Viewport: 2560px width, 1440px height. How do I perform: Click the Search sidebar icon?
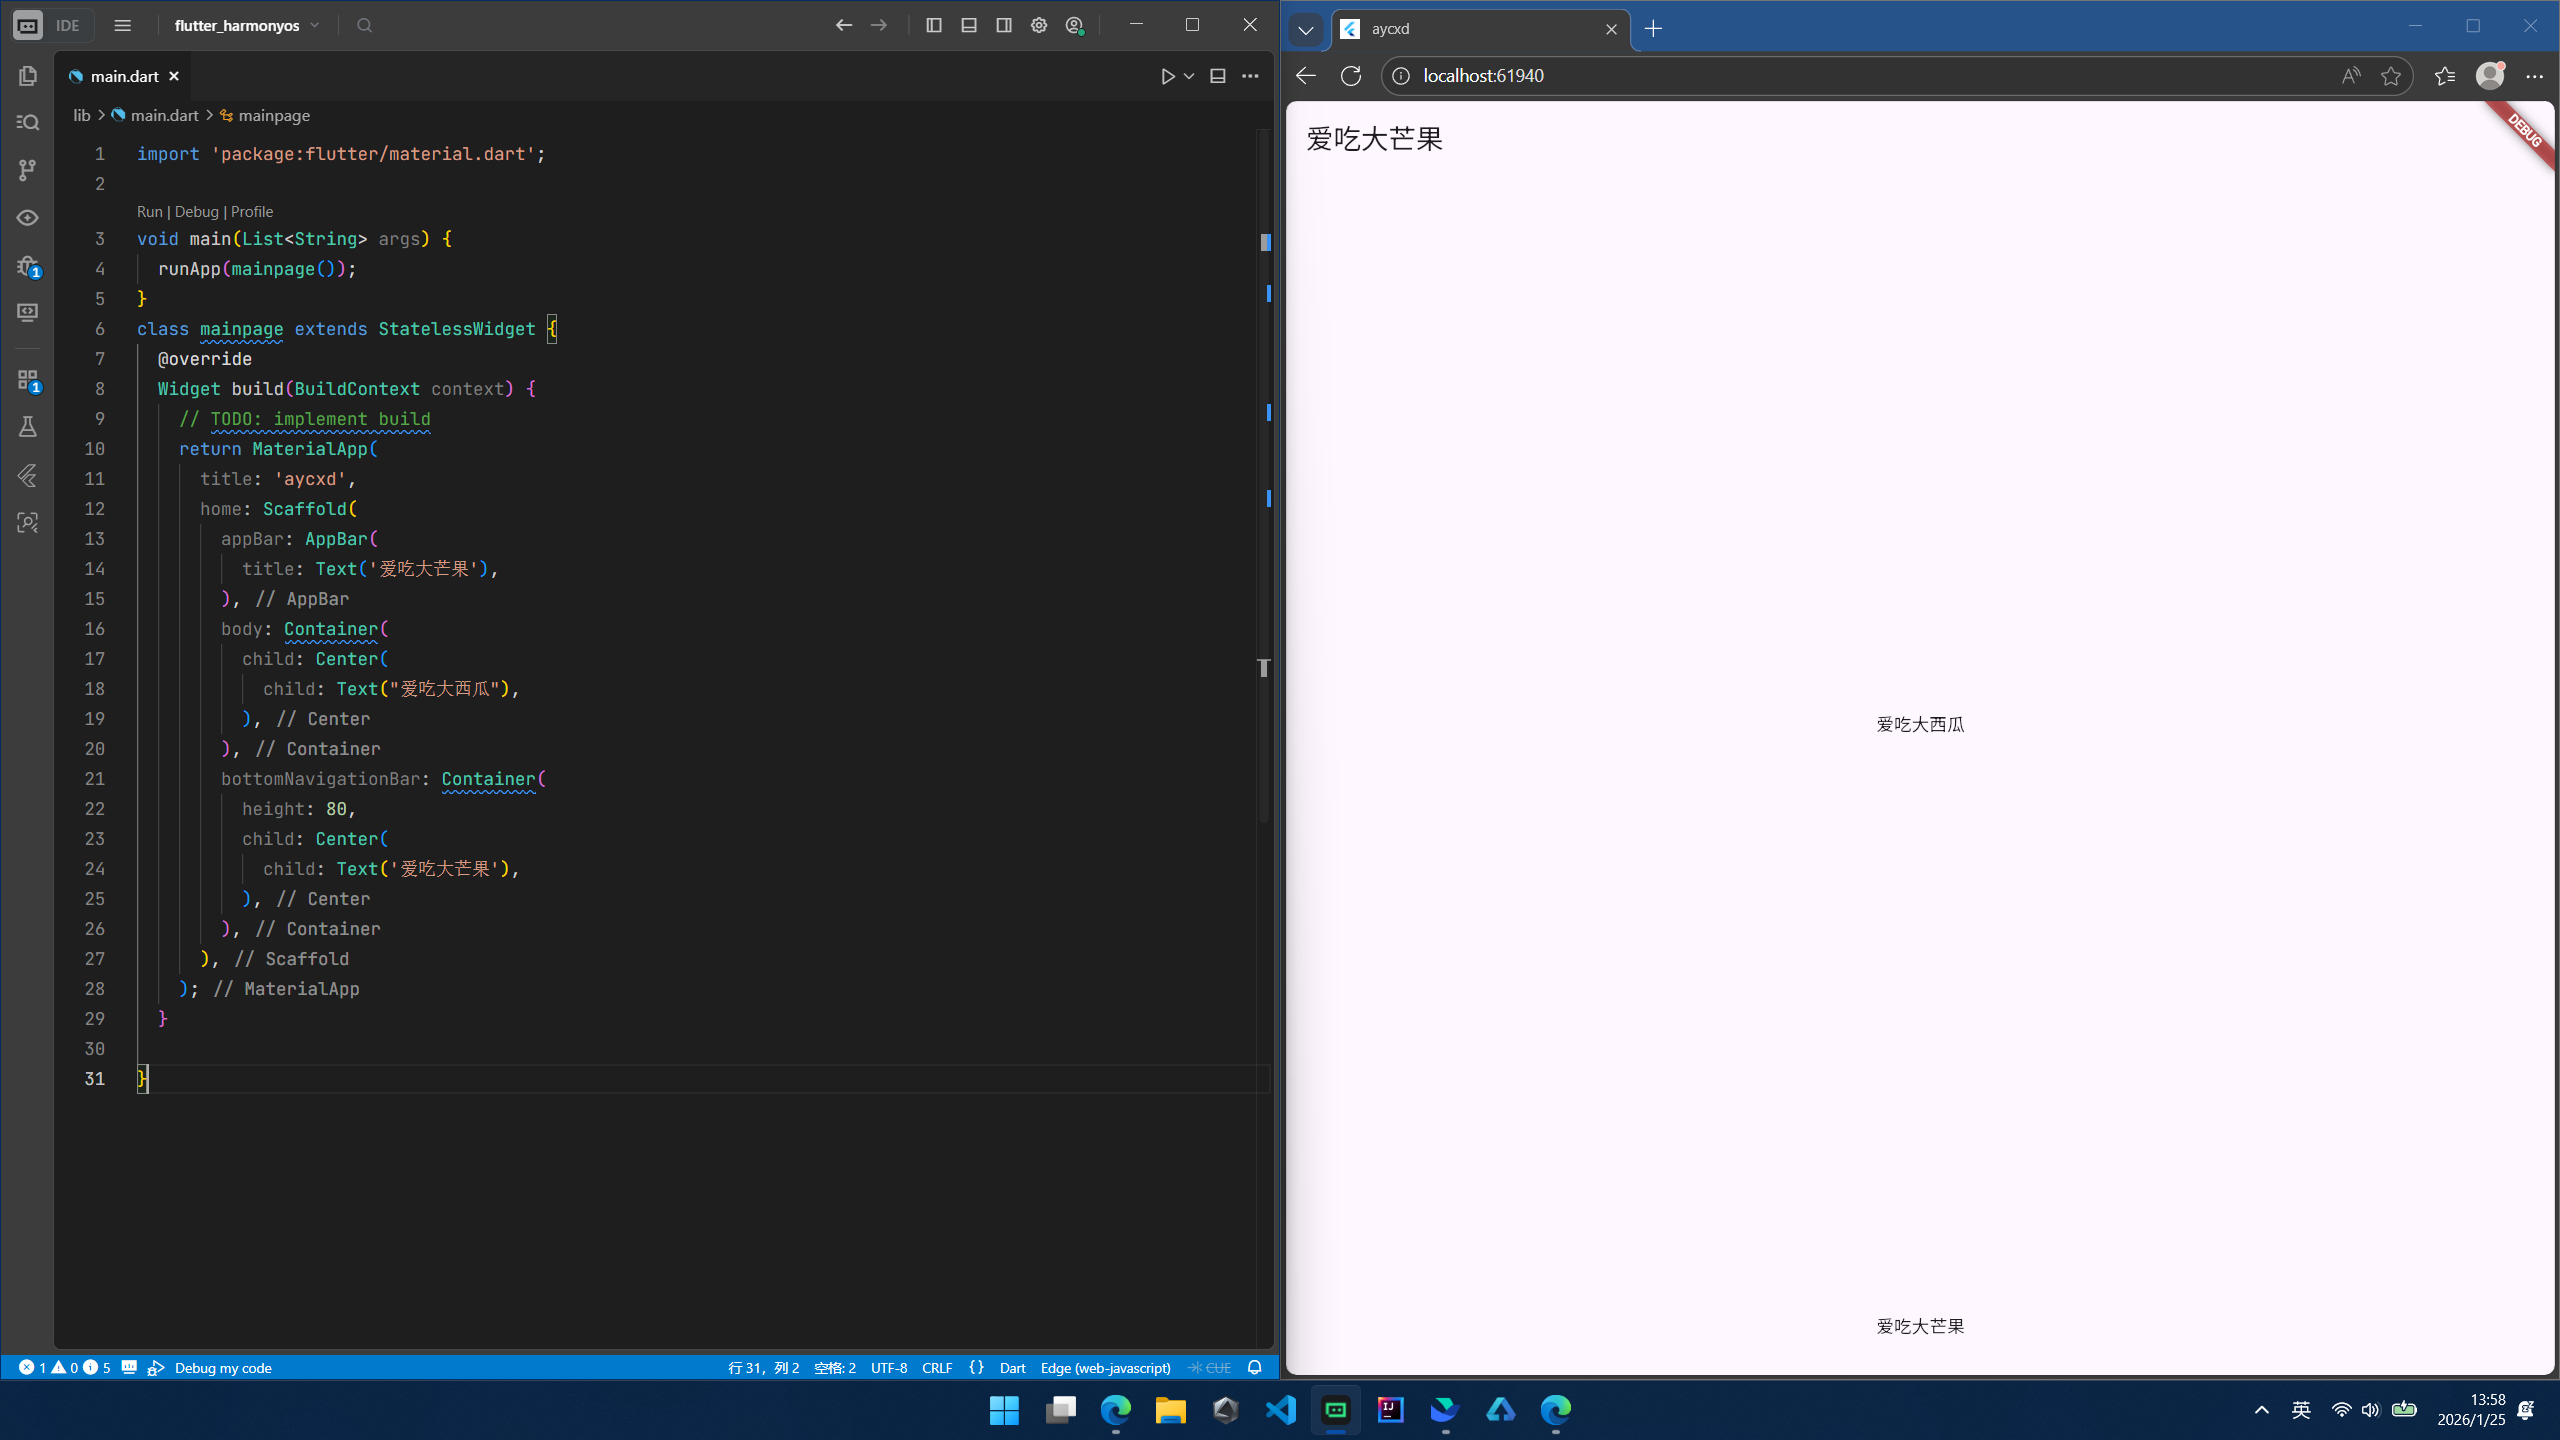pos(28,122)
